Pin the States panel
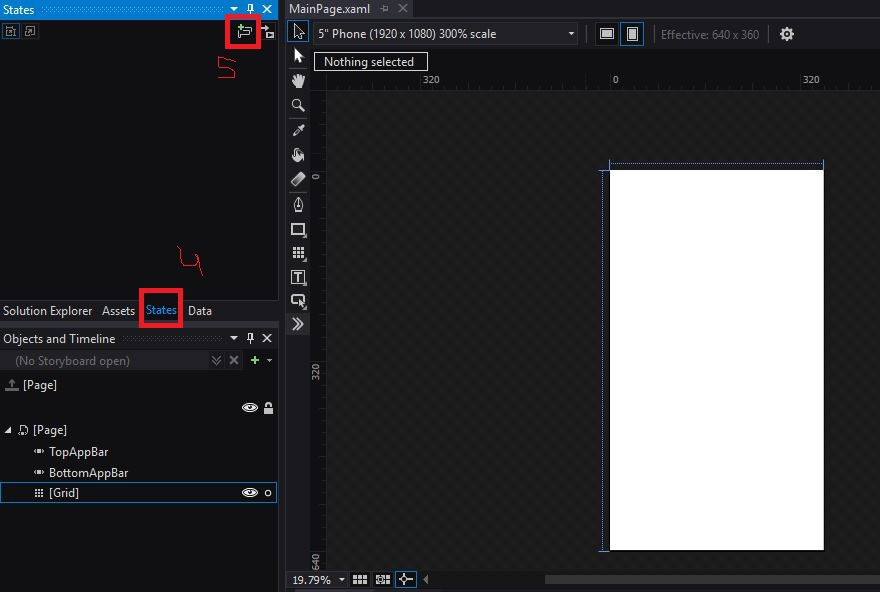 (250, 9)
